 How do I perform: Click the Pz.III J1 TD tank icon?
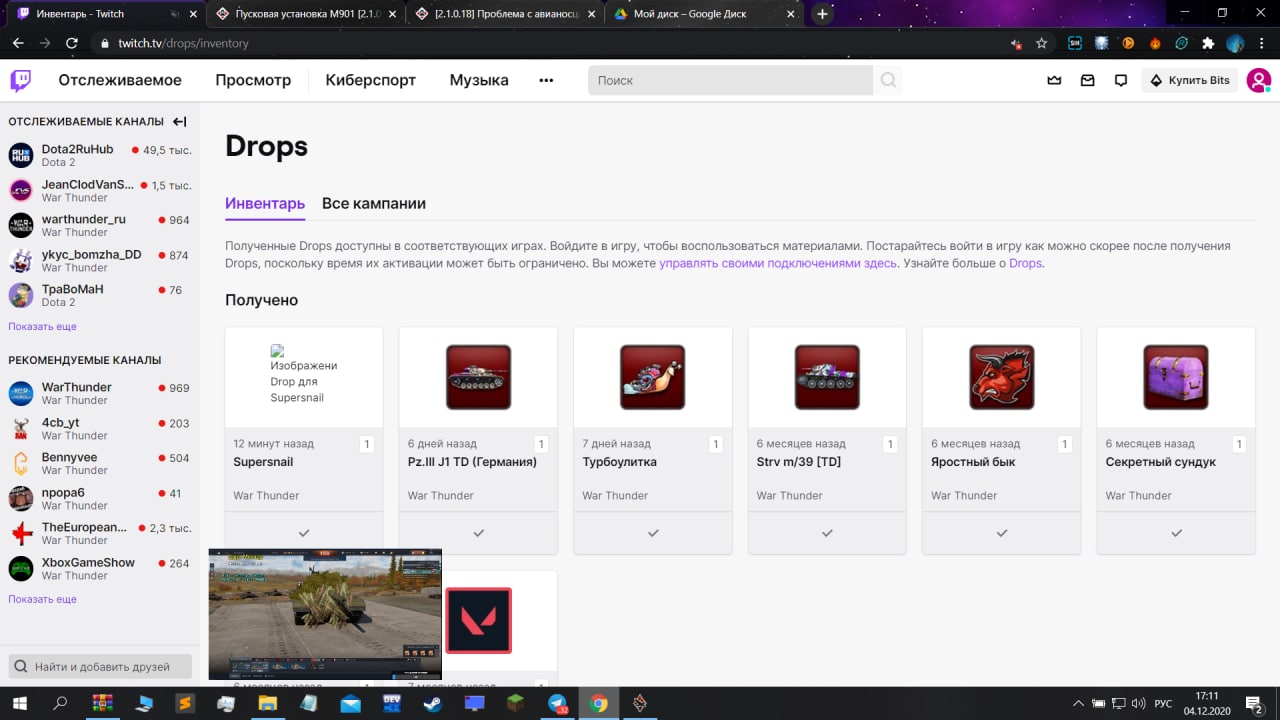[478, 377]
